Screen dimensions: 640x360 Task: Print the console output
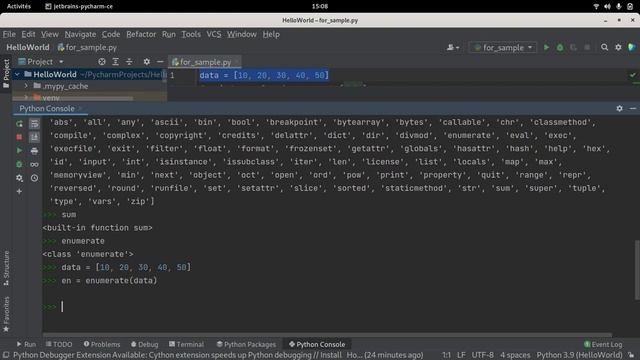click(x=34, y=151)
